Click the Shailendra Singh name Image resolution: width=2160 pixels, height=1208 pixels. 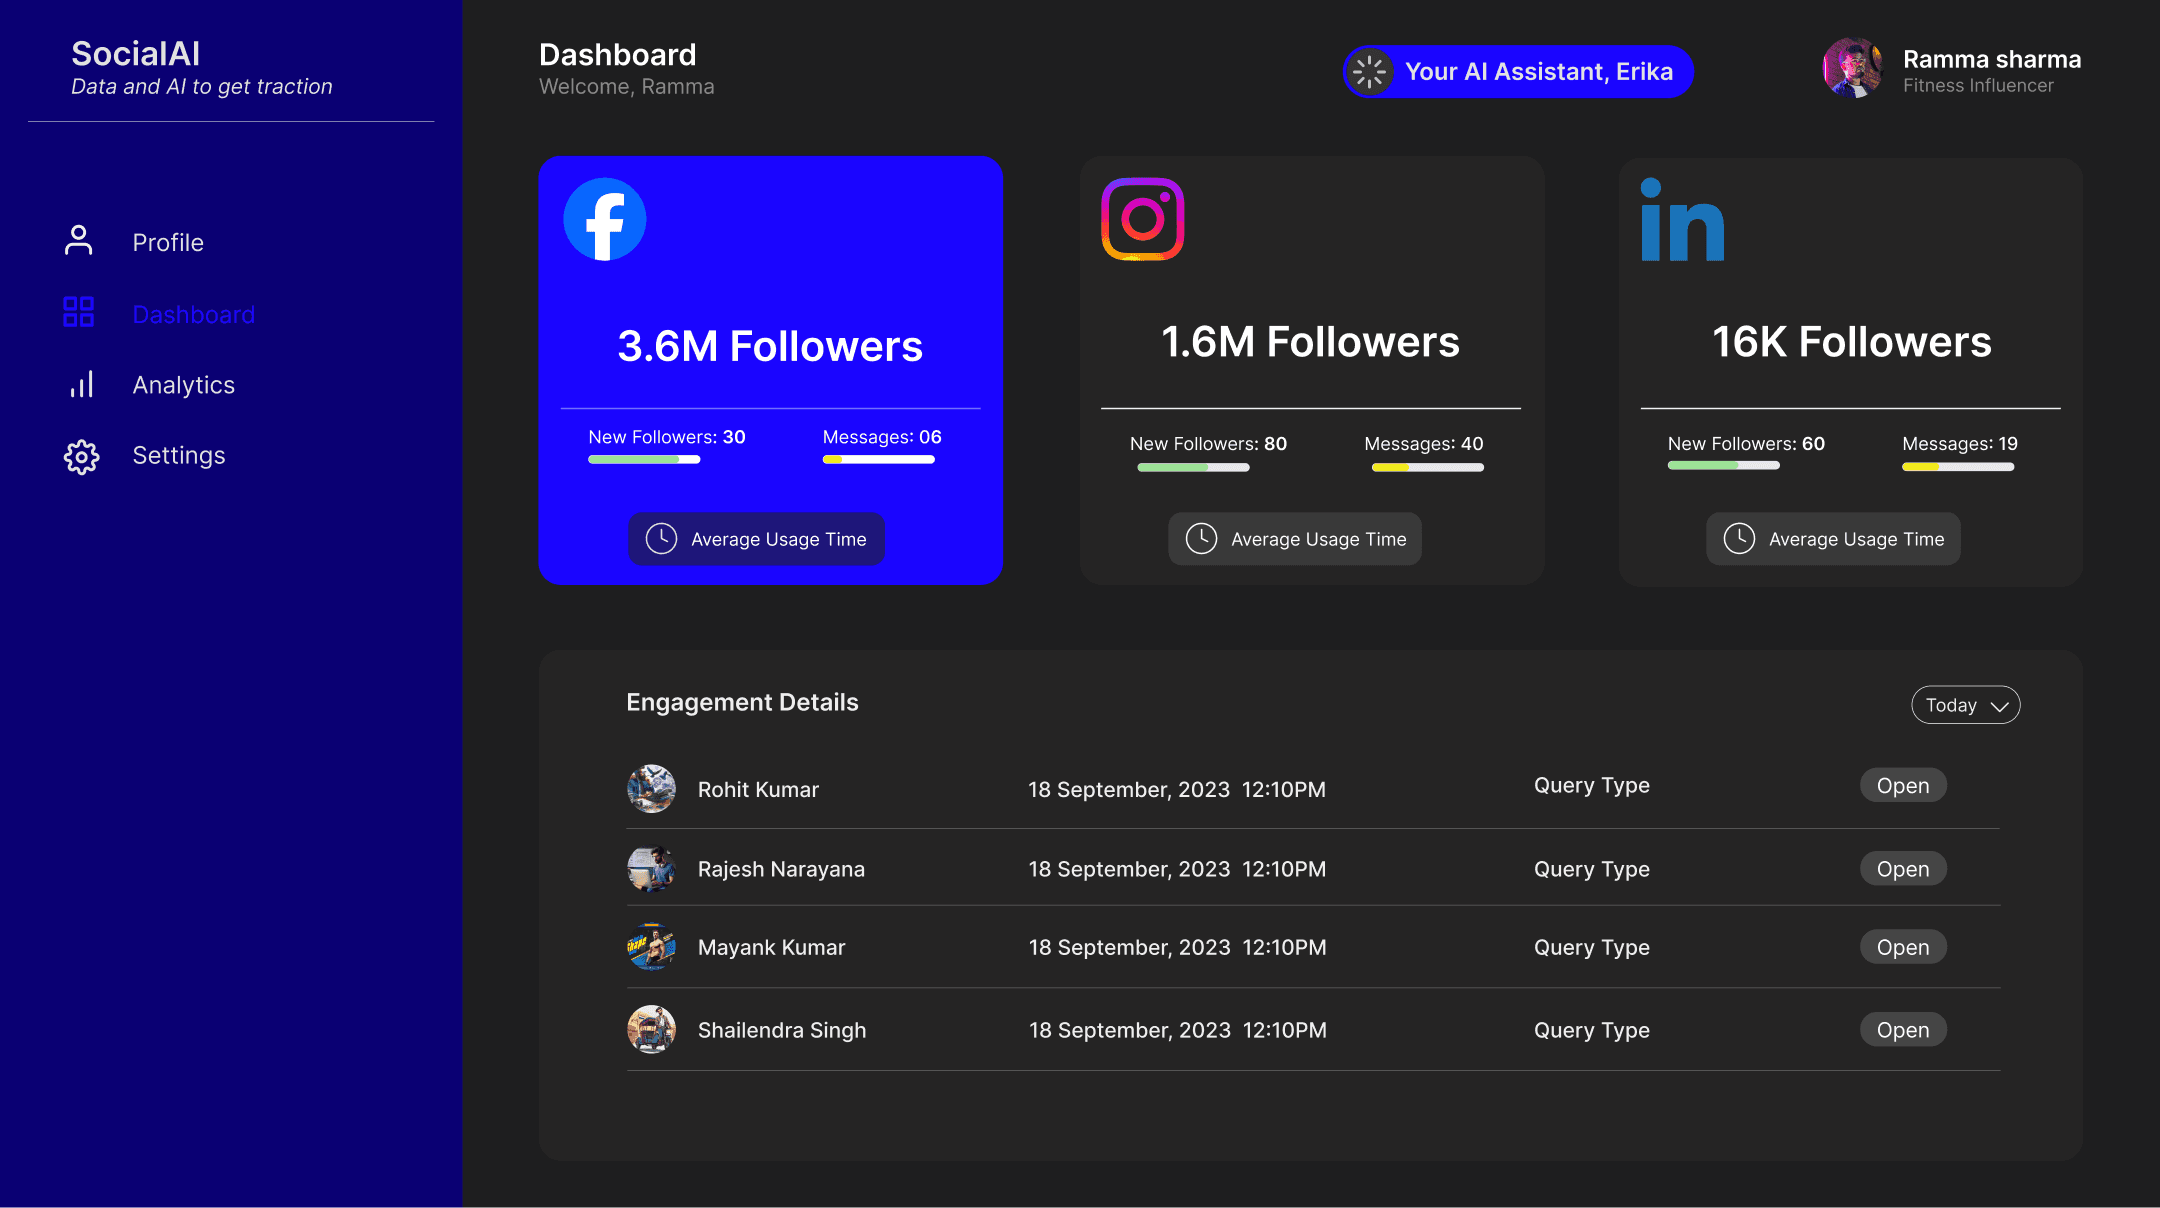782,1031
